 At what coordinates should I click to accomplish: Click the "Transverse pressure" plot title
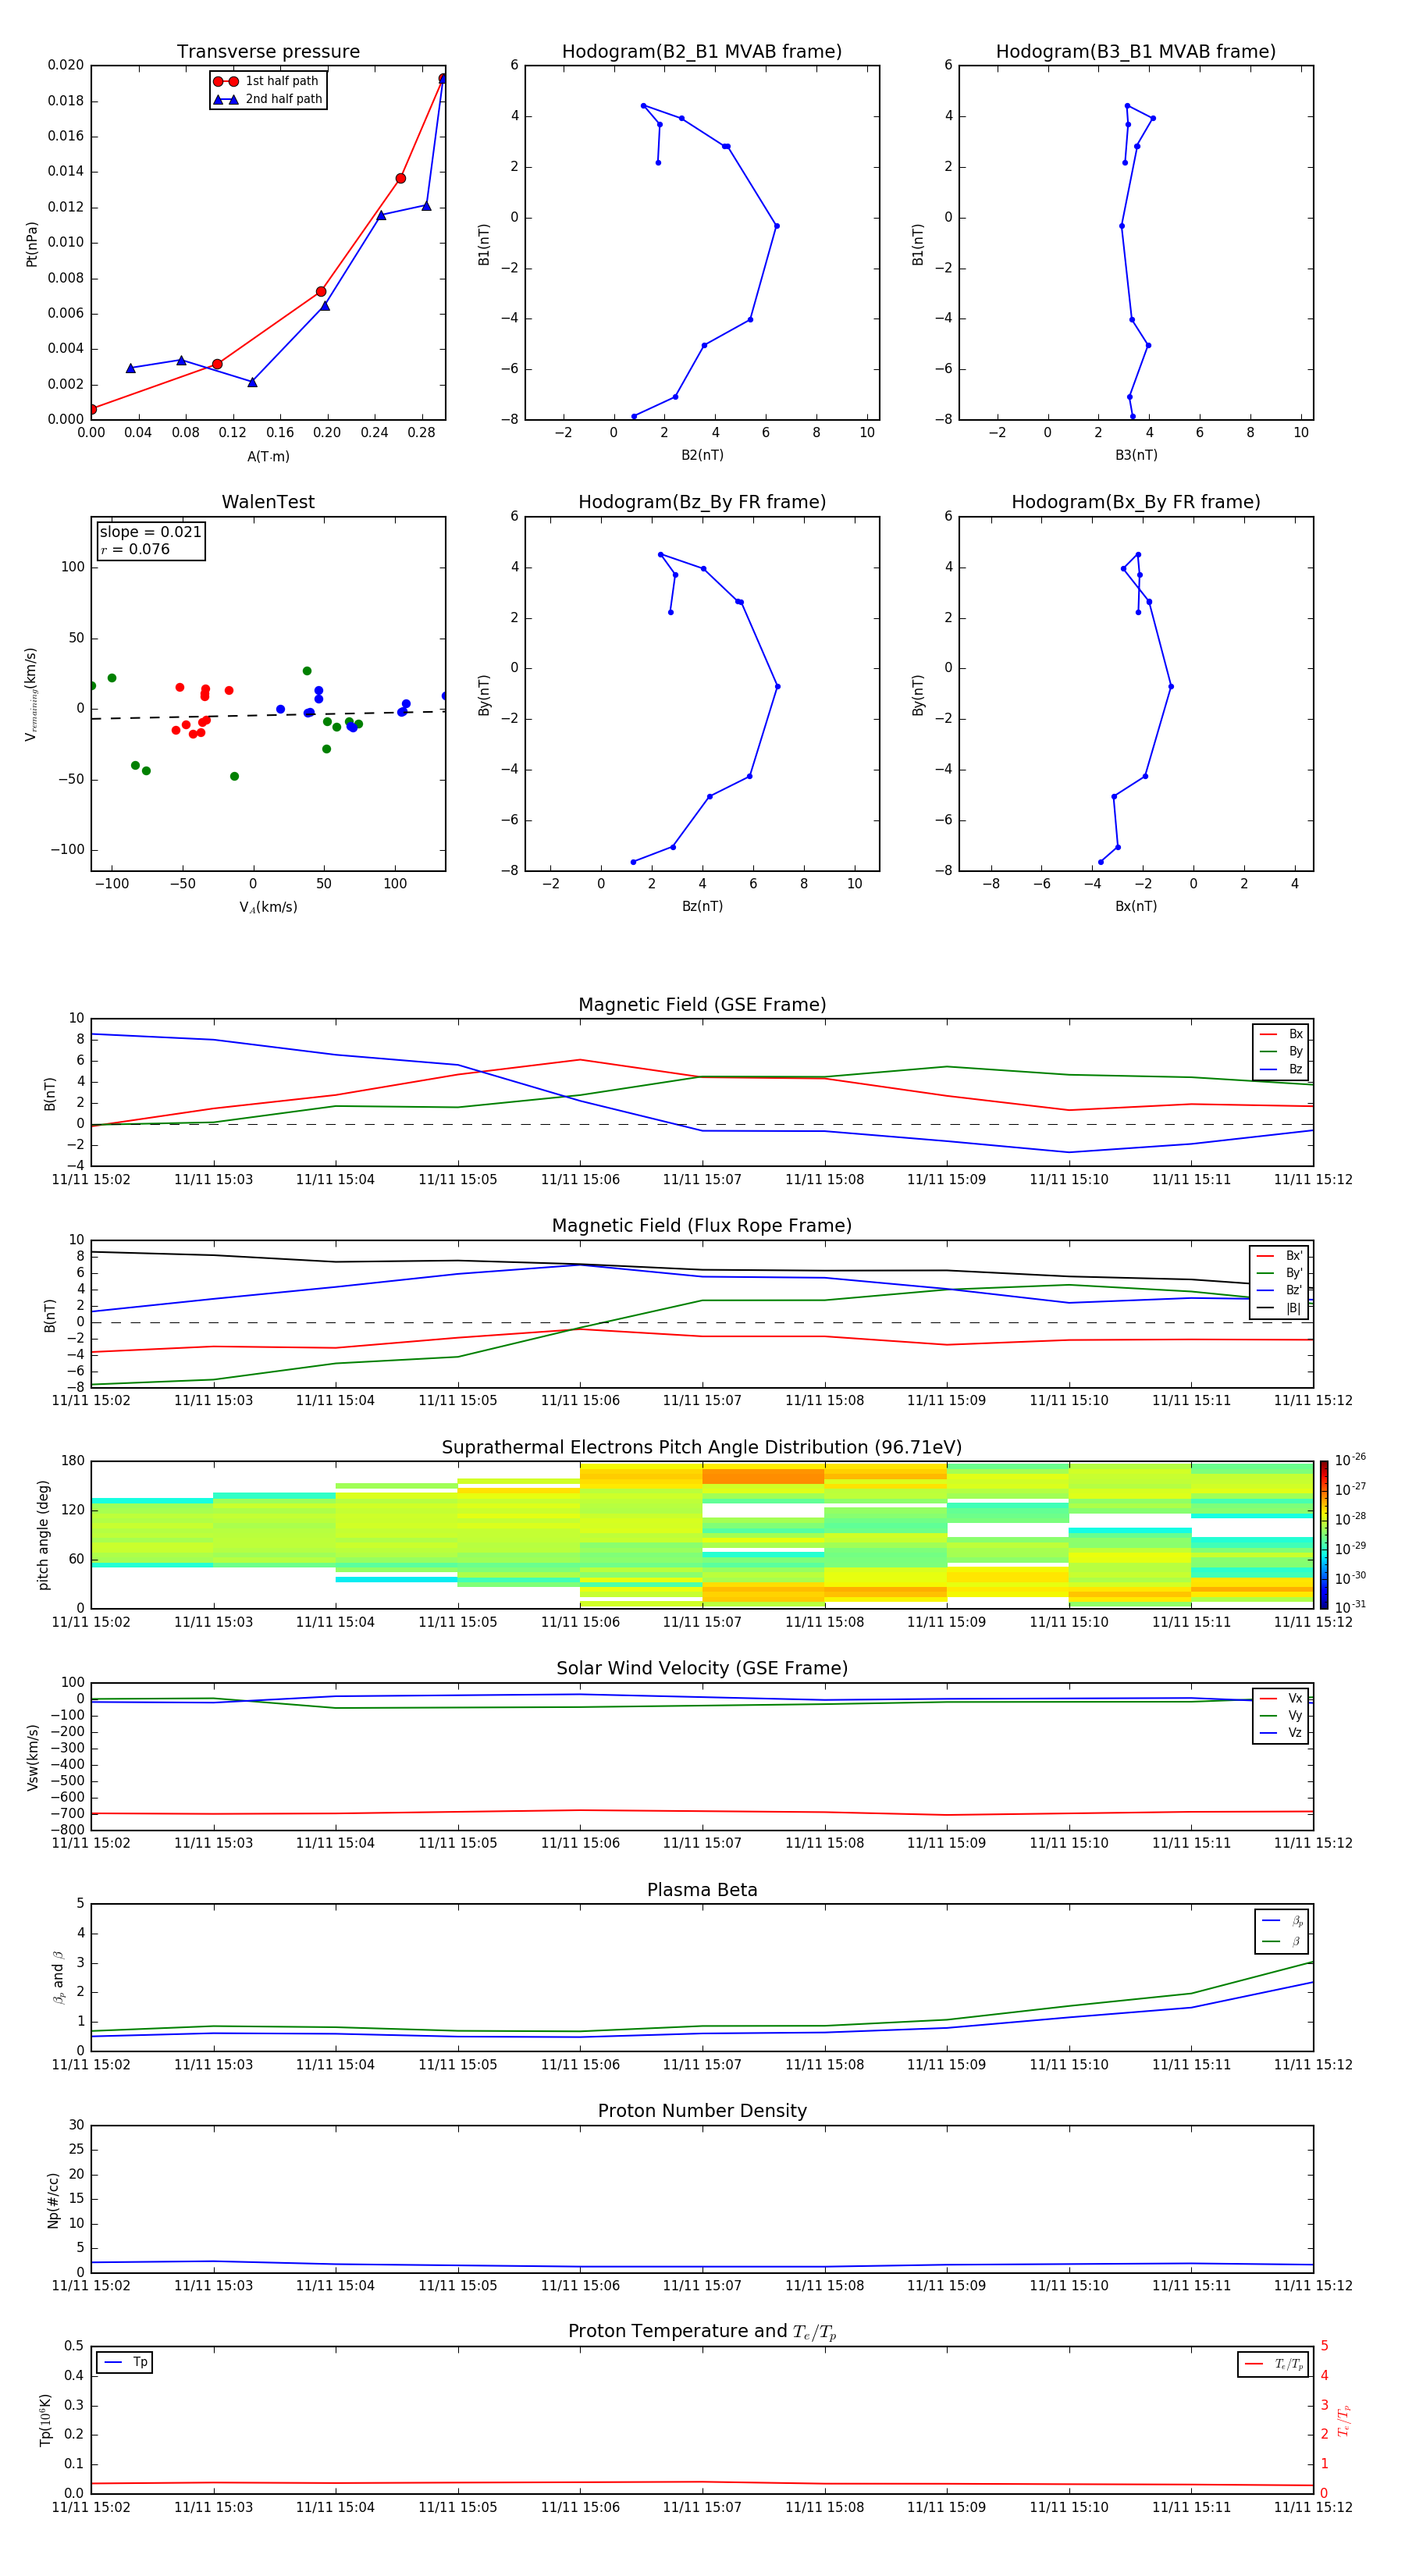(268, 52)
